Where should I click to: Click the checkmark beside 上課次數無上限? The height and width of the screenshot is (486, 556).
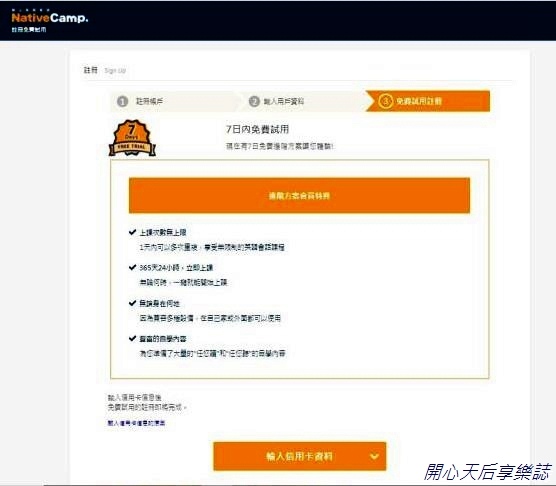tap(132, 232)
